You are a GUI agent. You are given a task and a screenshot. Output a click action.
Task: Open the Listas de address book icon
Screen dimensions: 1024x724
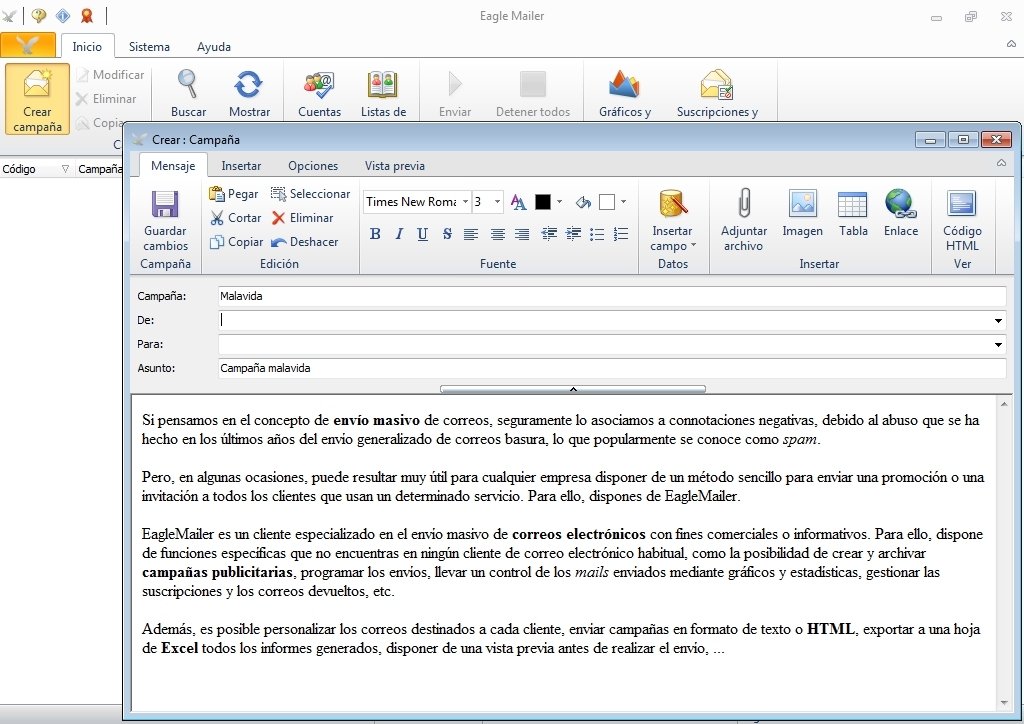point(383,84)
